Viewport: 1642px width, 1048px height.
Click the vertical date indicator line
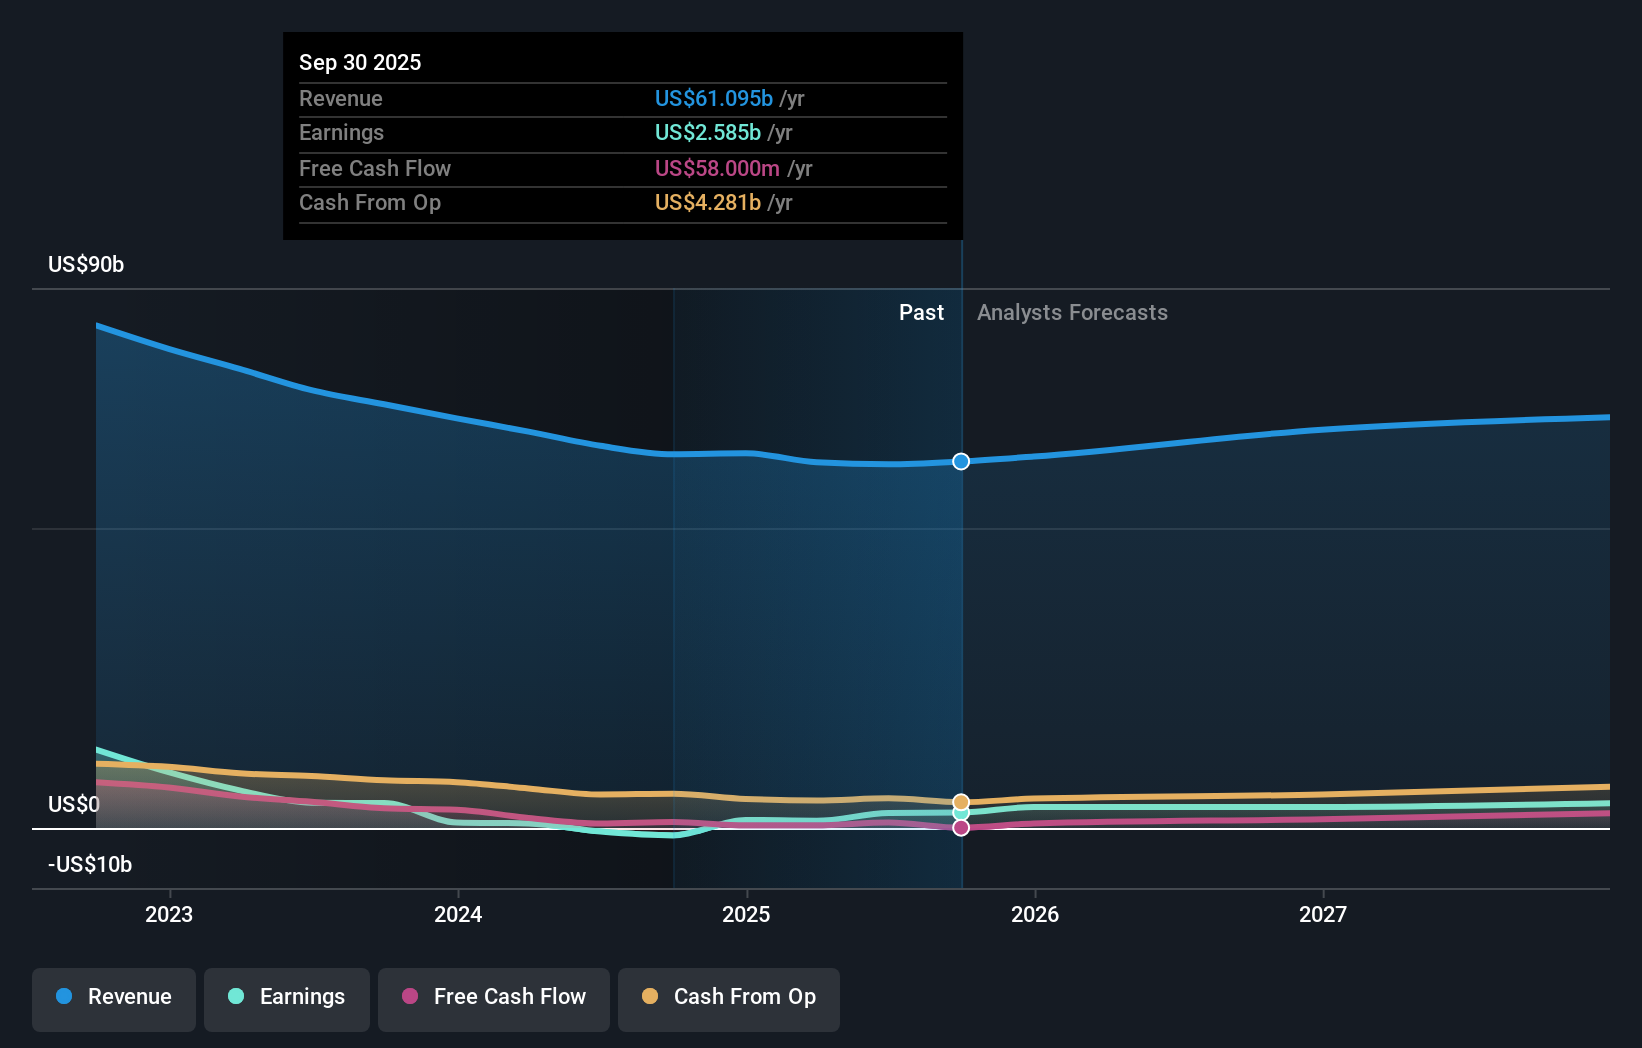pyautogui.click(x=961, y=600)
